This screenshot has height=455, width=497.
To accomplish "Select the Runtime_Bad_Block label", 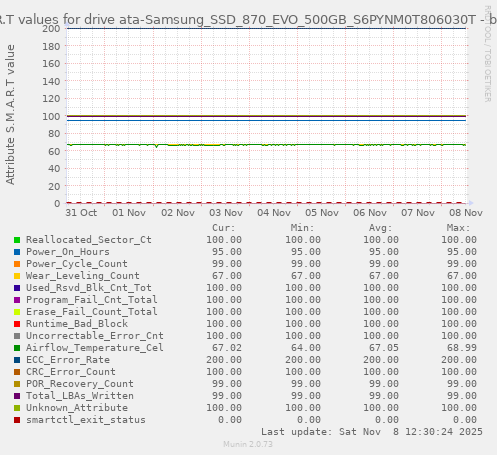I will pyautogui.click(x=77, y=324).
